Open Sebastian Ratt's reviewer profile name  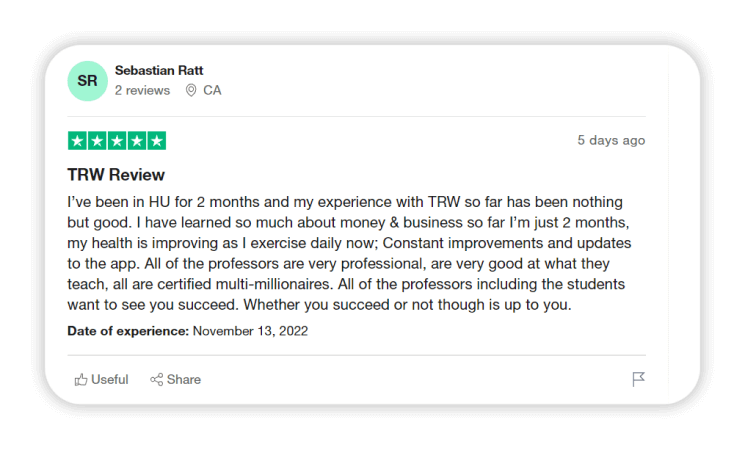(159, 71)
